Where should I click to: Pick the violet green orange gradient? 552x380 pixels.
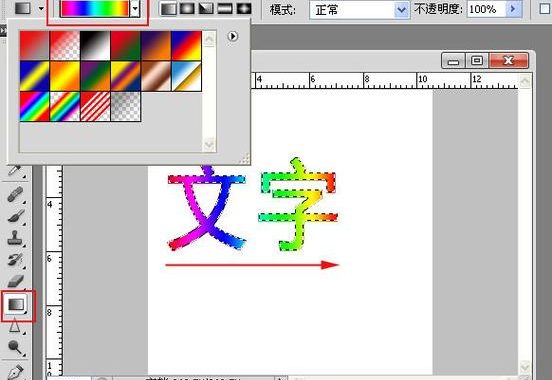click(x=95, y=76)
